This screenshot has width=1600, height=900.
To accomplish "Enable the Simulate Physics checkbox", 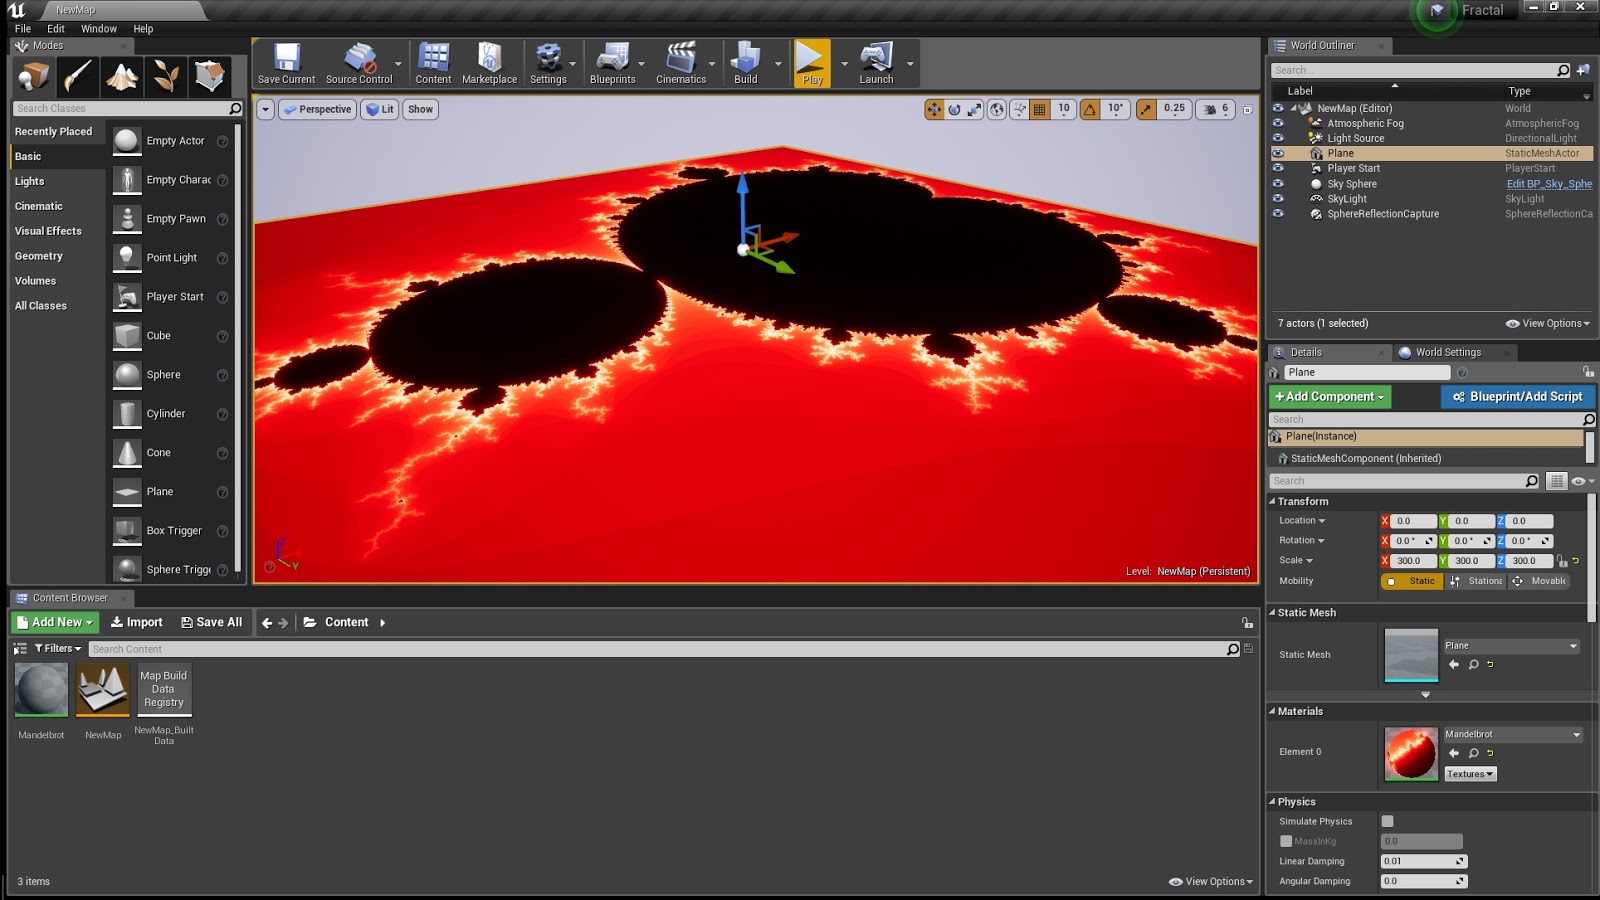I will coord(1387,821).
